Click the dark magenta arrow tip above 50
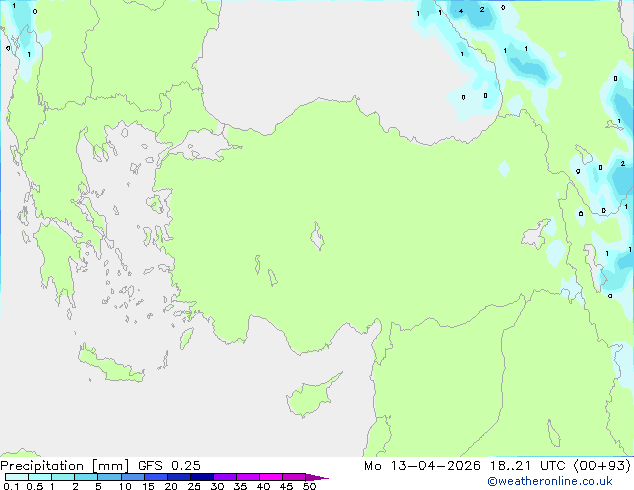Viewport: 634px width, 490px height. [317, 477]
